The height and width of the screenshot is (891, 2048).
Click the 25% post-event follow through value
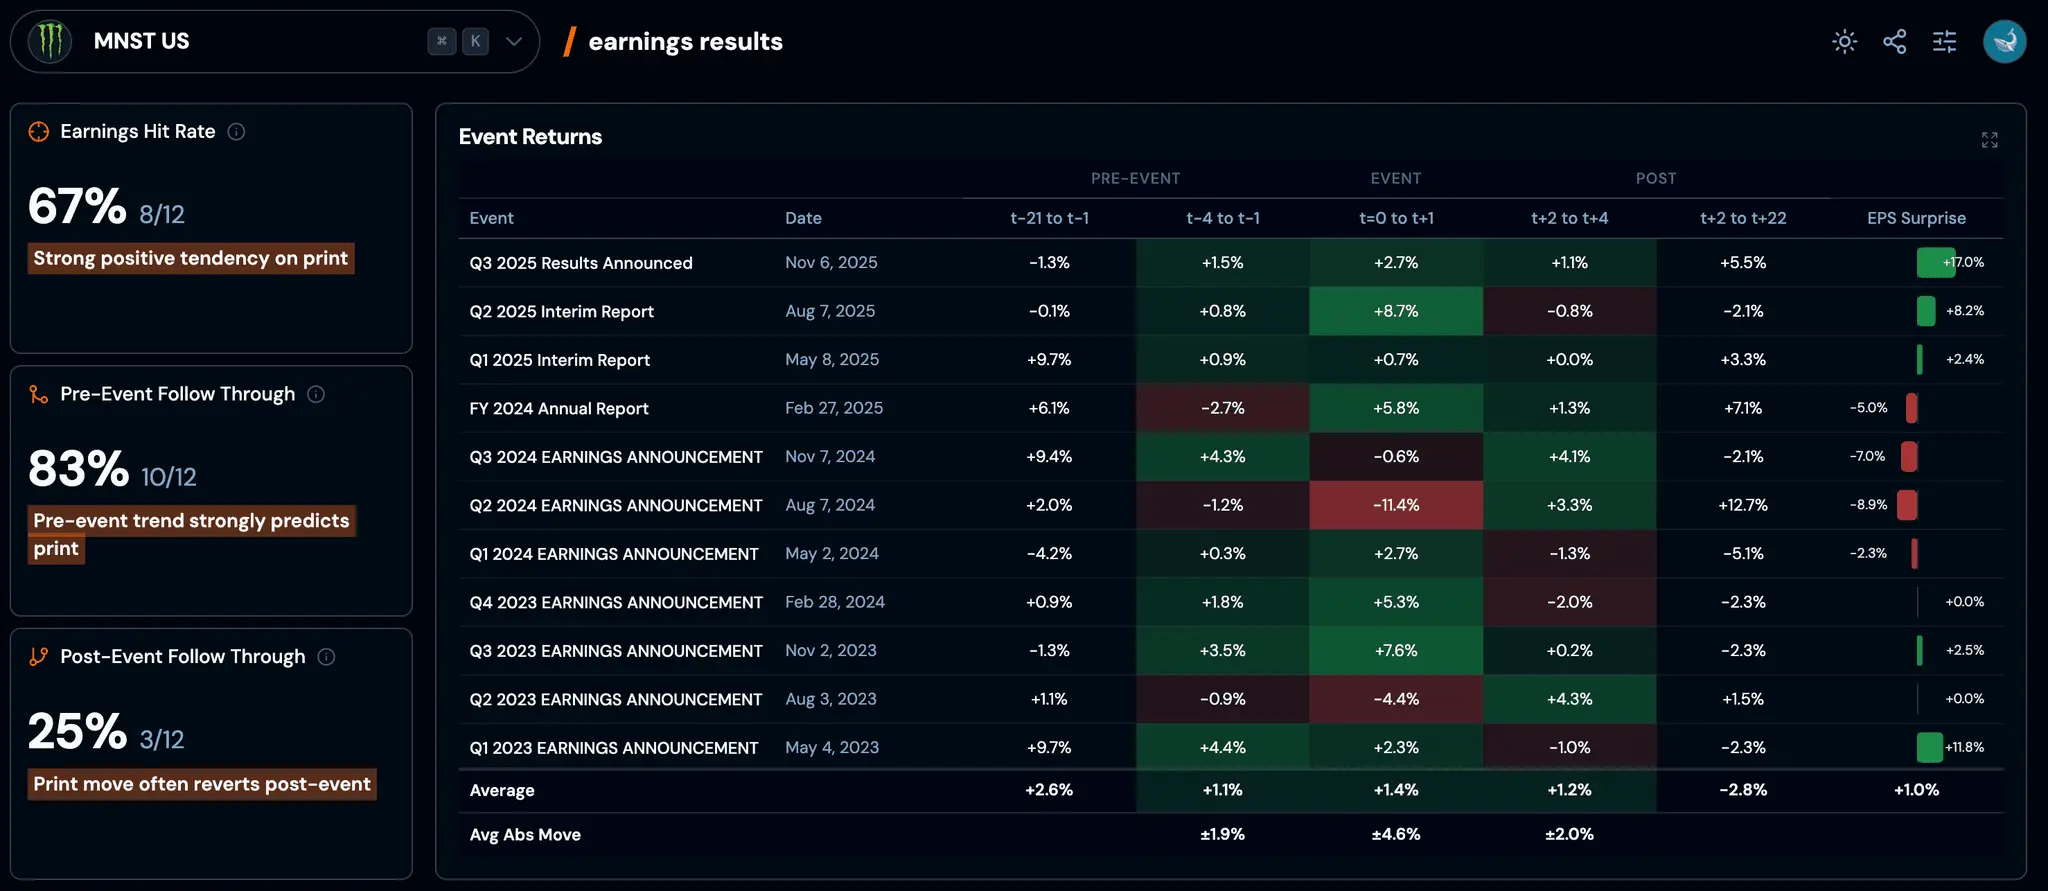[77, 731]
